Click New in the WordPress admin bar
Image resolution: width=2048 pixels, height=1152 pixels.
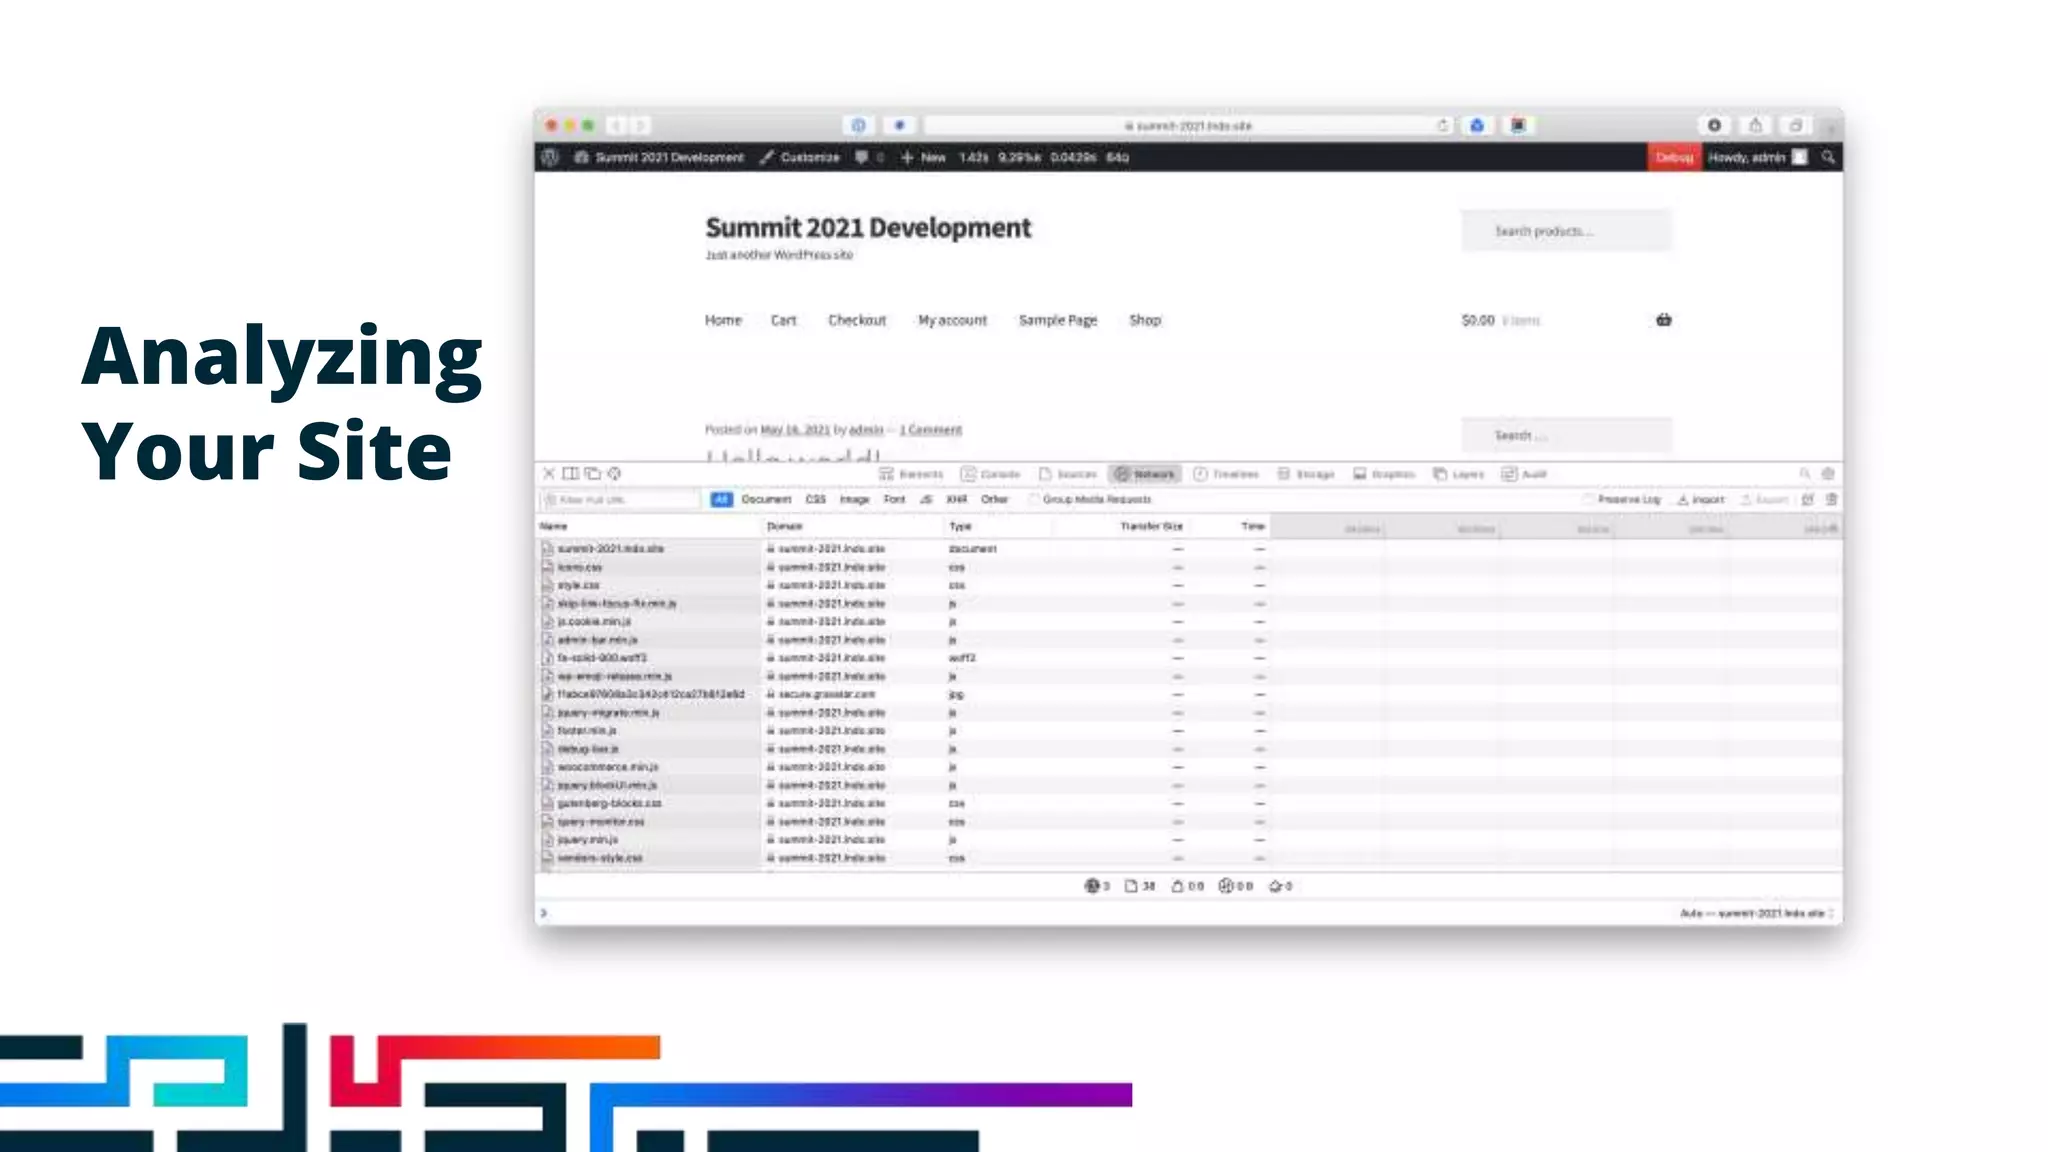pos(923,157)
